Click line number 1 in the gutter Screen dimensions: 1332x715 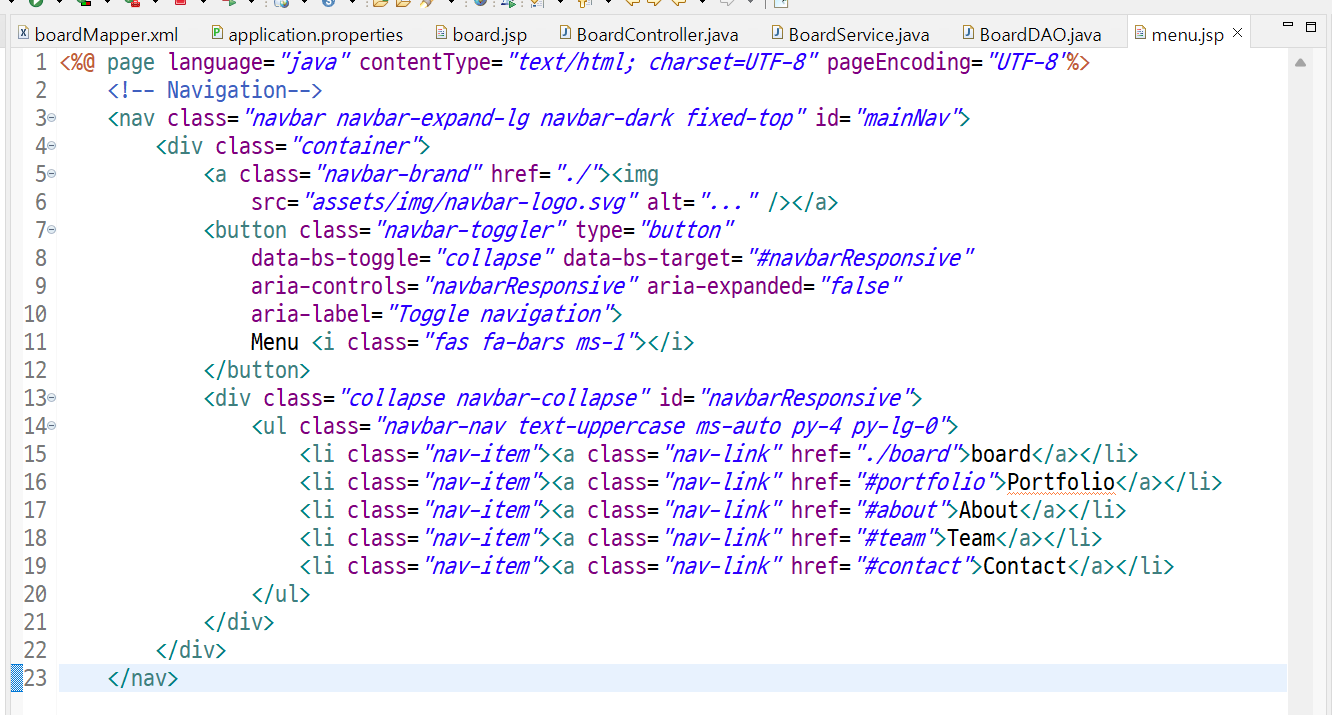[x=40, y=62]
